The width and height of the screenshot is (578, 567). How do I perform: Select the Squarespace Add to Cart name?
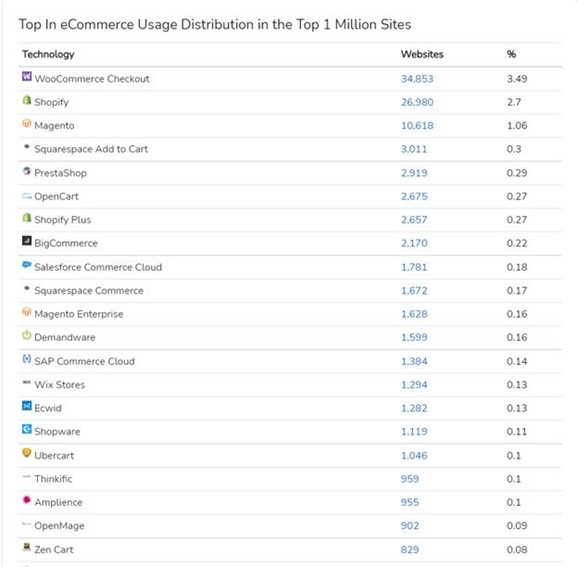click(91, 149)
